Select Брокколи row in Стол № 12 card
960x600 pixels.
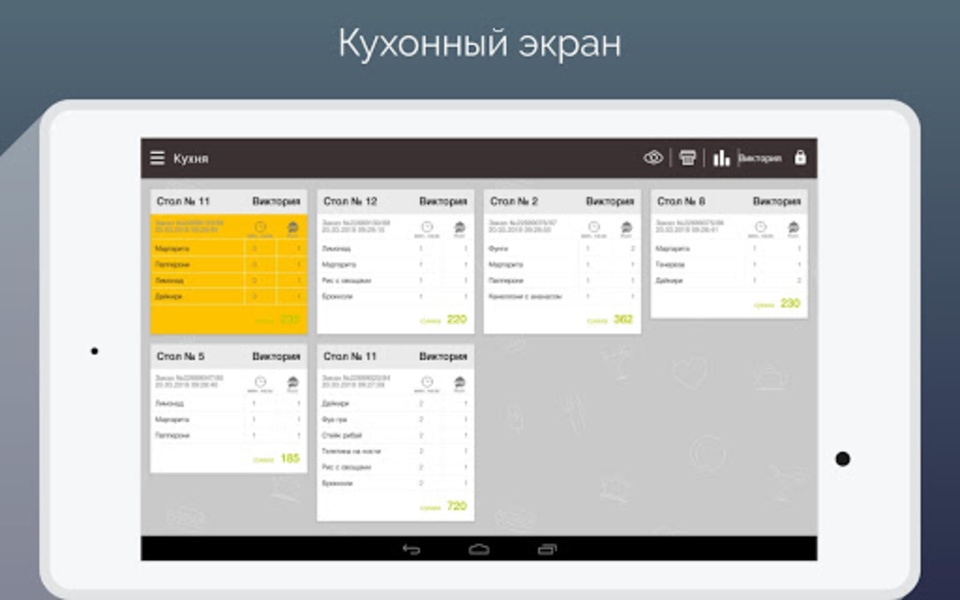[x=395, y=296]
